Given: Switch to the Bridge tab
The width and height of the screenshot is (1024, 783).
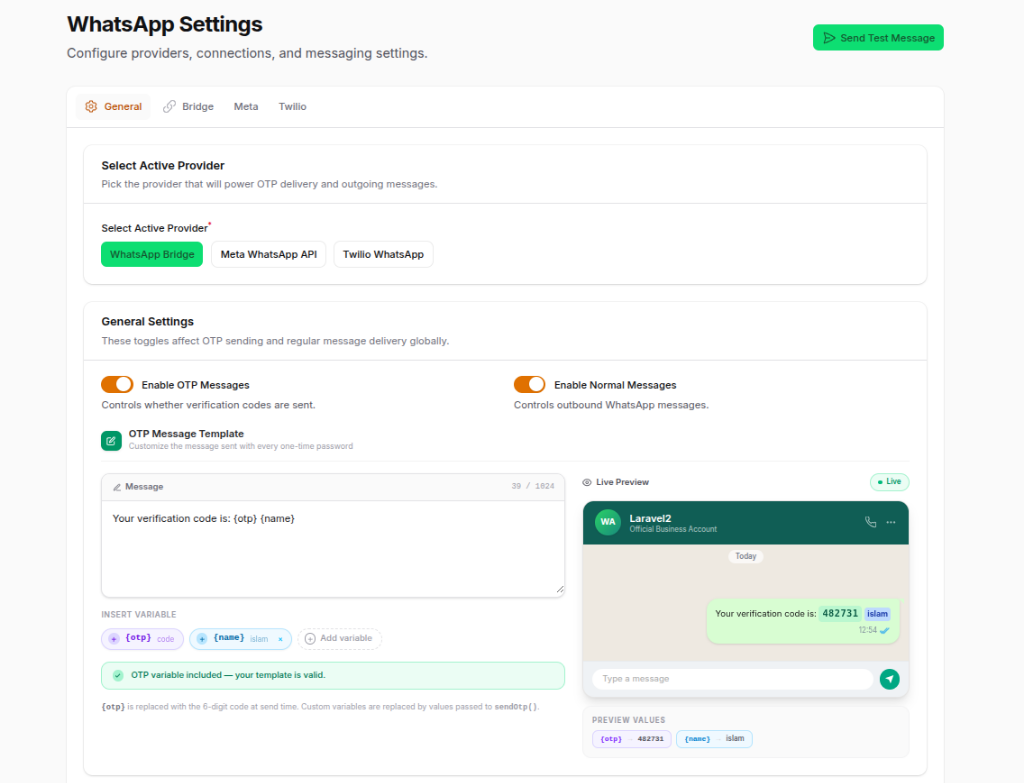Looking at the screenshot, I should (188, 106).
